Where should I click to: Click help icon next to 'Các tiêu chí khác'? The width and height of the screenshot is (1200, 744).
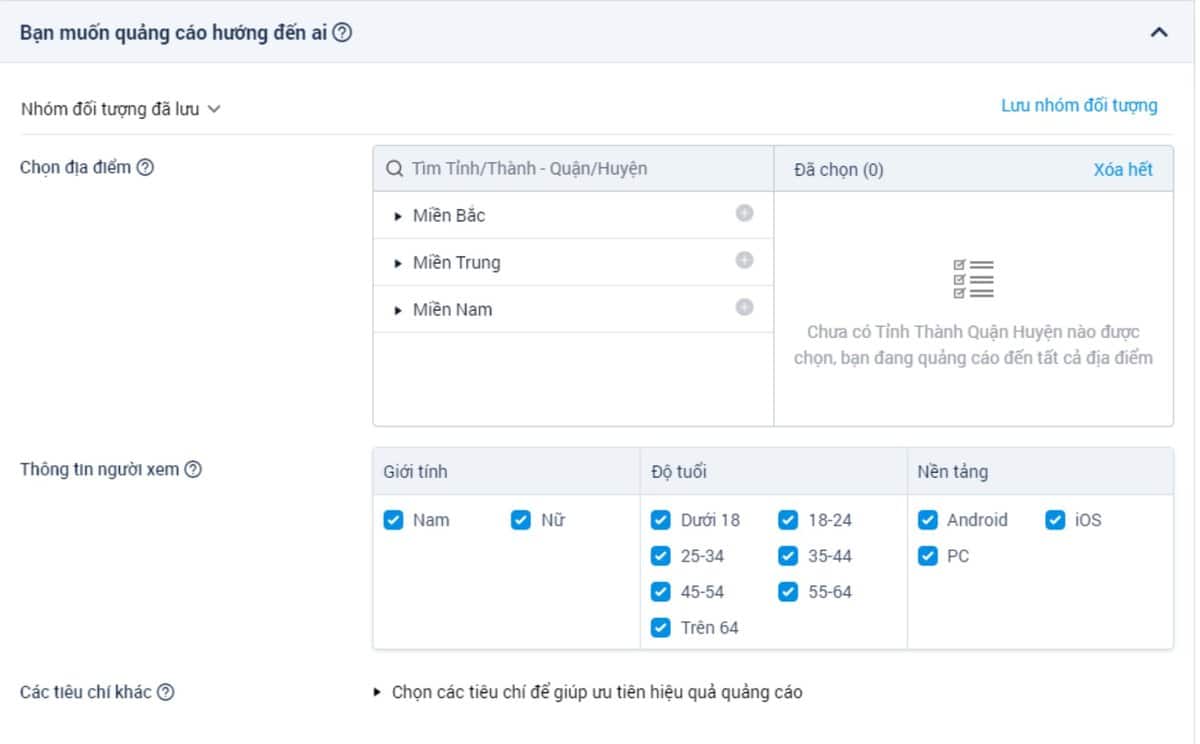coord(166,692)
